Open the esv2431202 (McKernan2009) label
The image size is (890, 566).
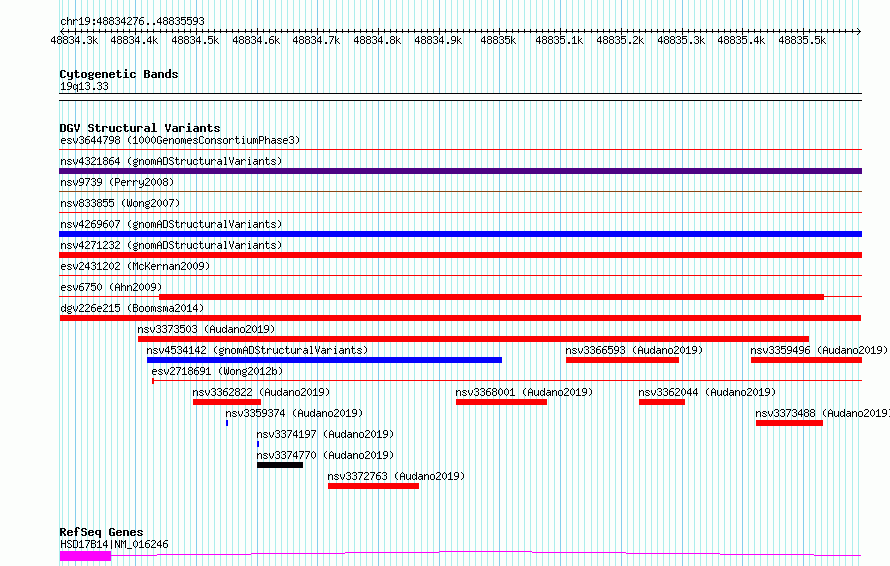point(135,266)
